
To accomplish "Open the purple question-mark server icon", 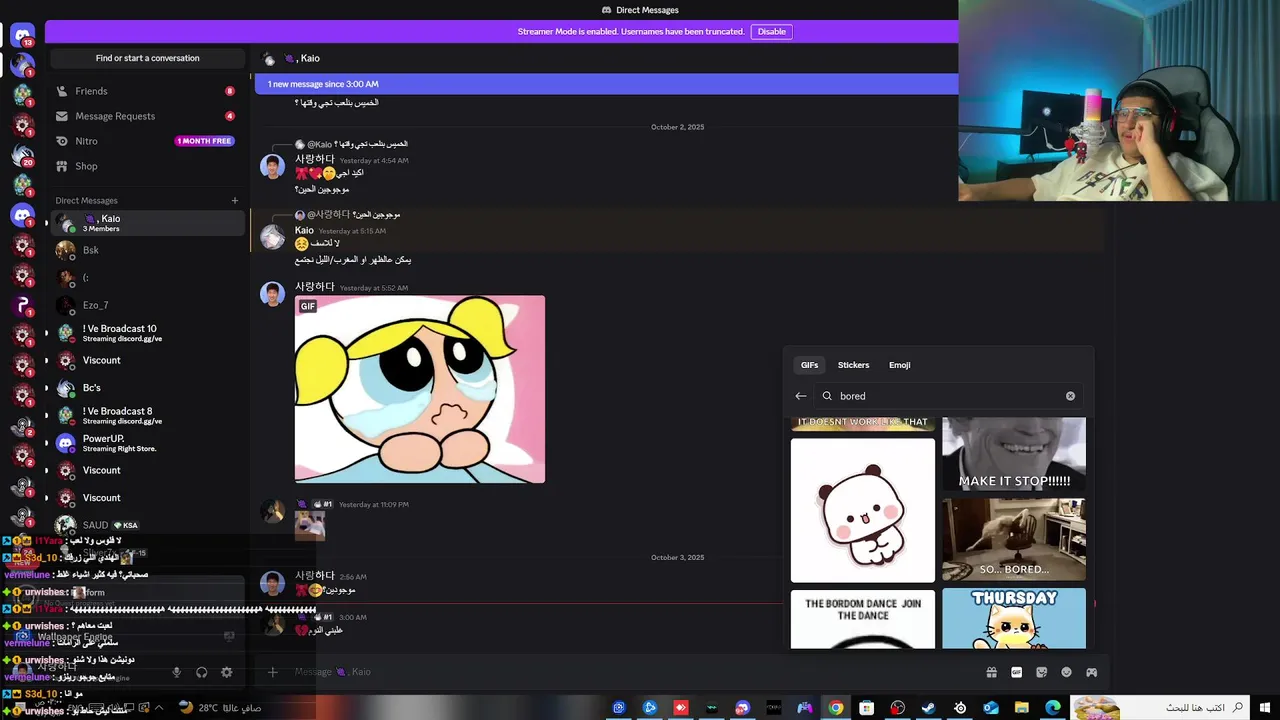I will [22, 305].
